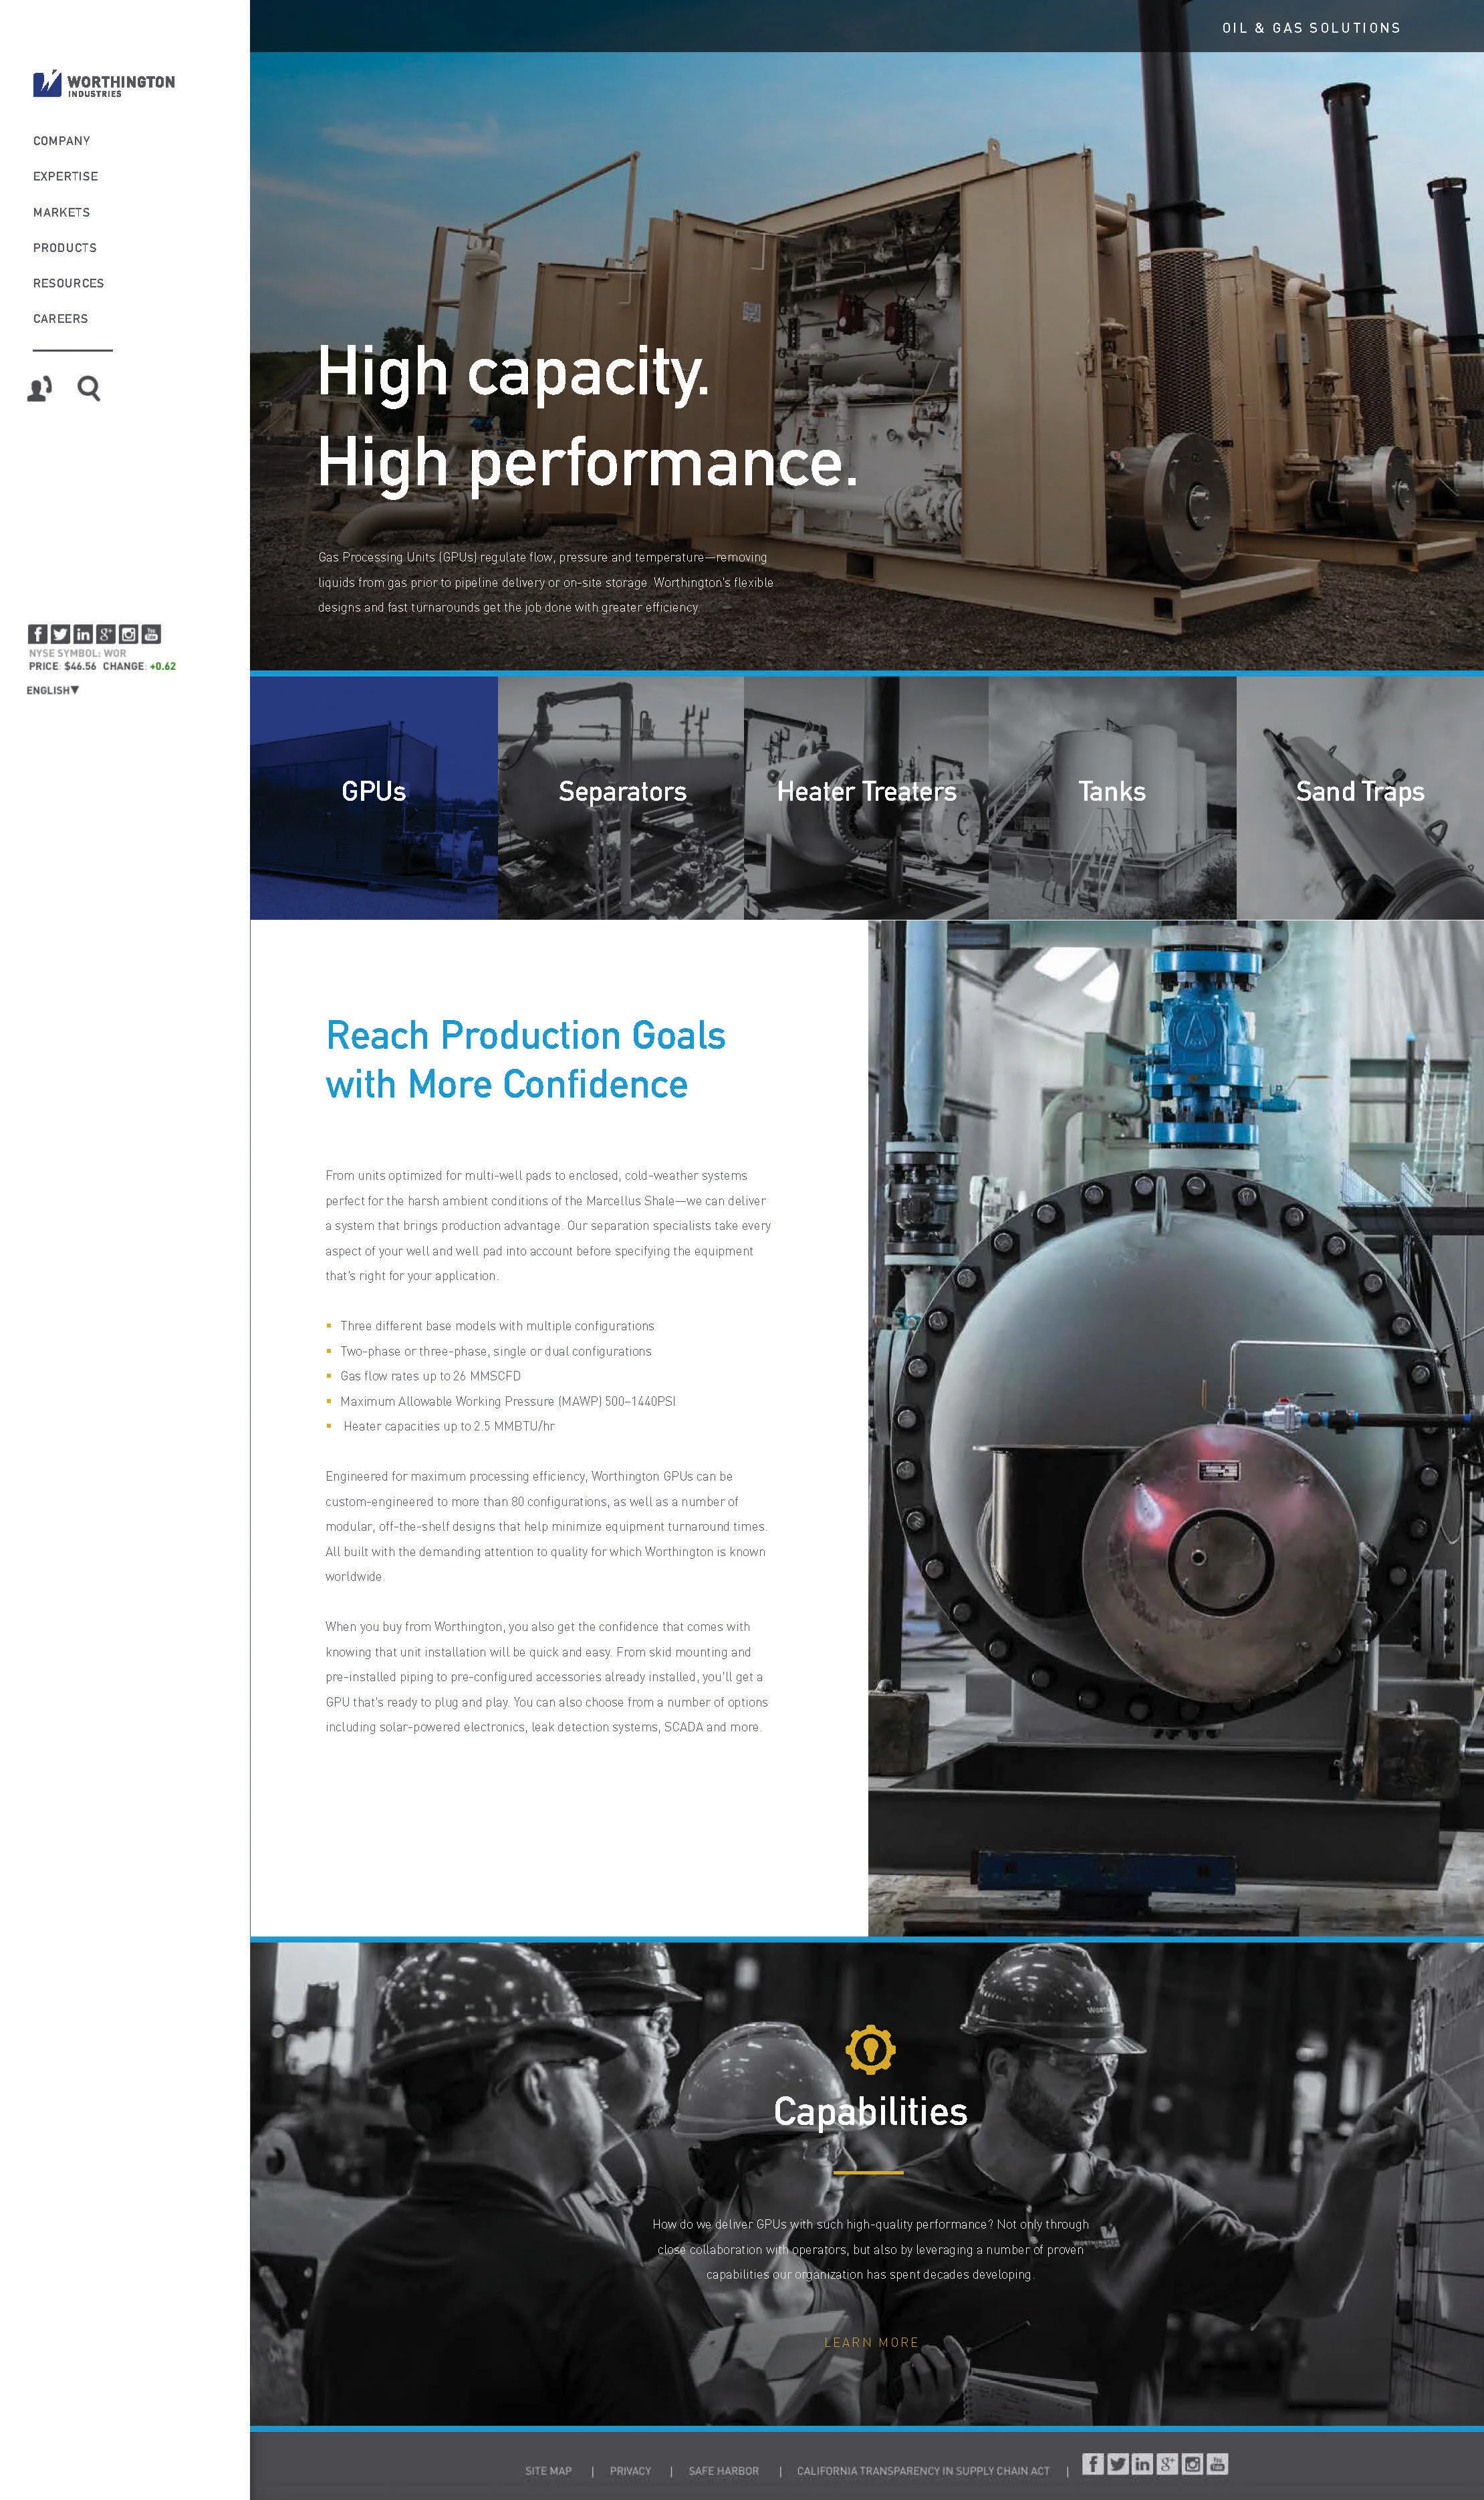Open the Privacy footer link
This screenshot has height=2500, width=1484.
(x=631, y=2471)
